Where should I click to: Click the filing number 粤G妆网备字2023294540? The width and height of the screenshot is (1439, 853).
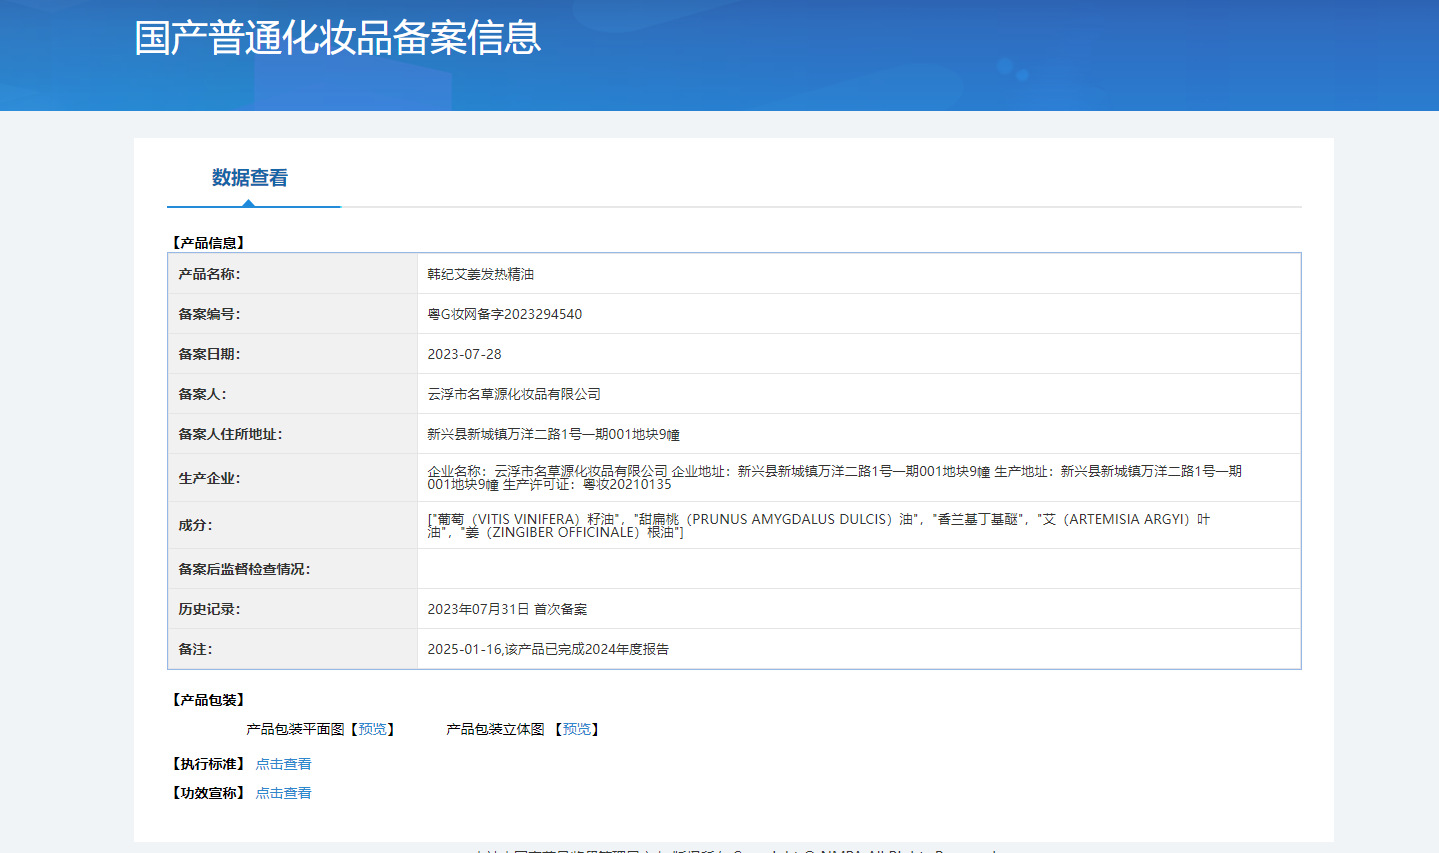pyautogui.click(x=504, y=314)
